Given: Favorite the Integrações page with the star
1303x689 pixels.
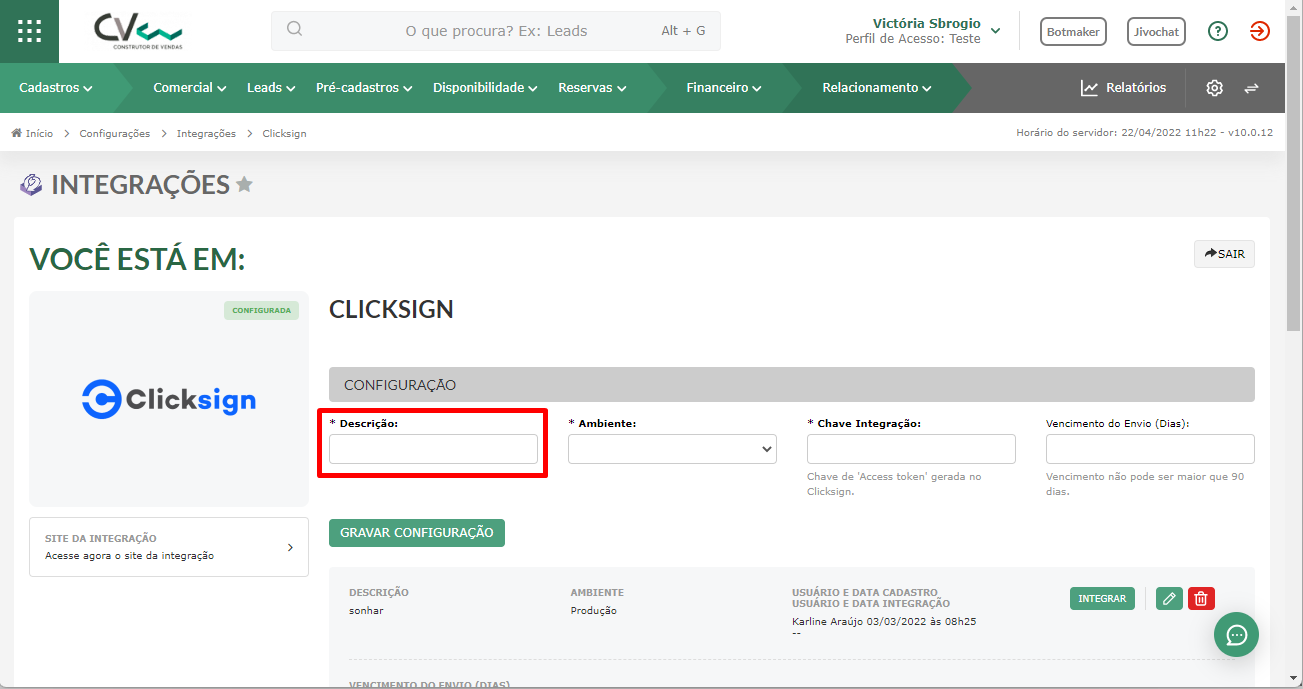Looking at the screenshot, I should 244,185.
